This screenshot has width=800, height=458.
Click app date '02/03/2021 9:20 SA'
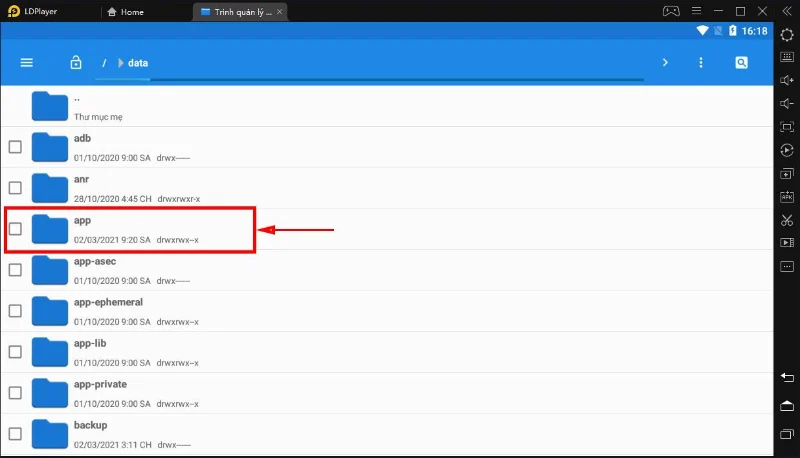tap(112, 240)
